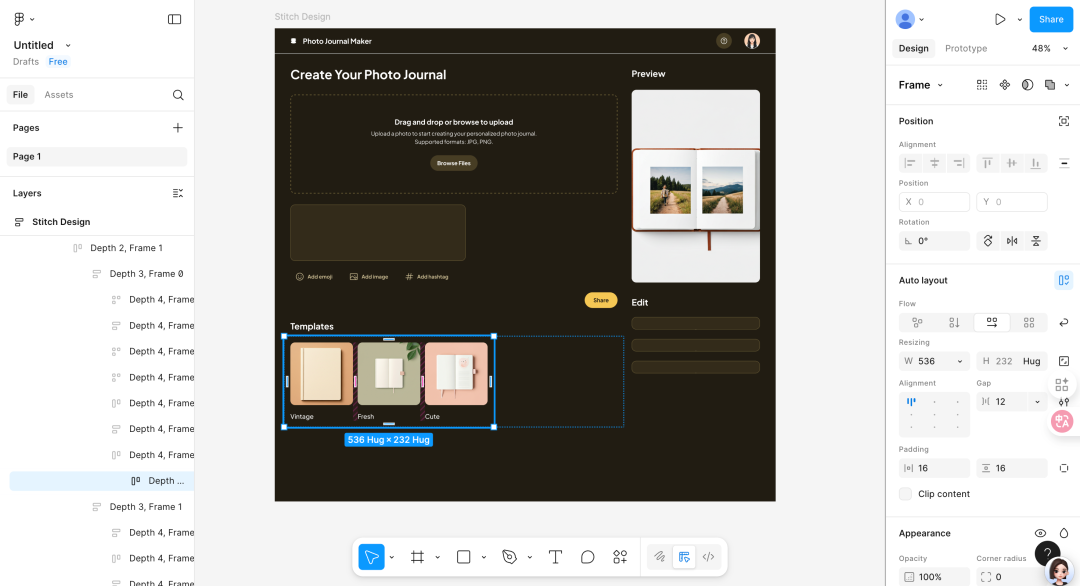
Task: Switch to Design tab
Action: click(913, 48)
